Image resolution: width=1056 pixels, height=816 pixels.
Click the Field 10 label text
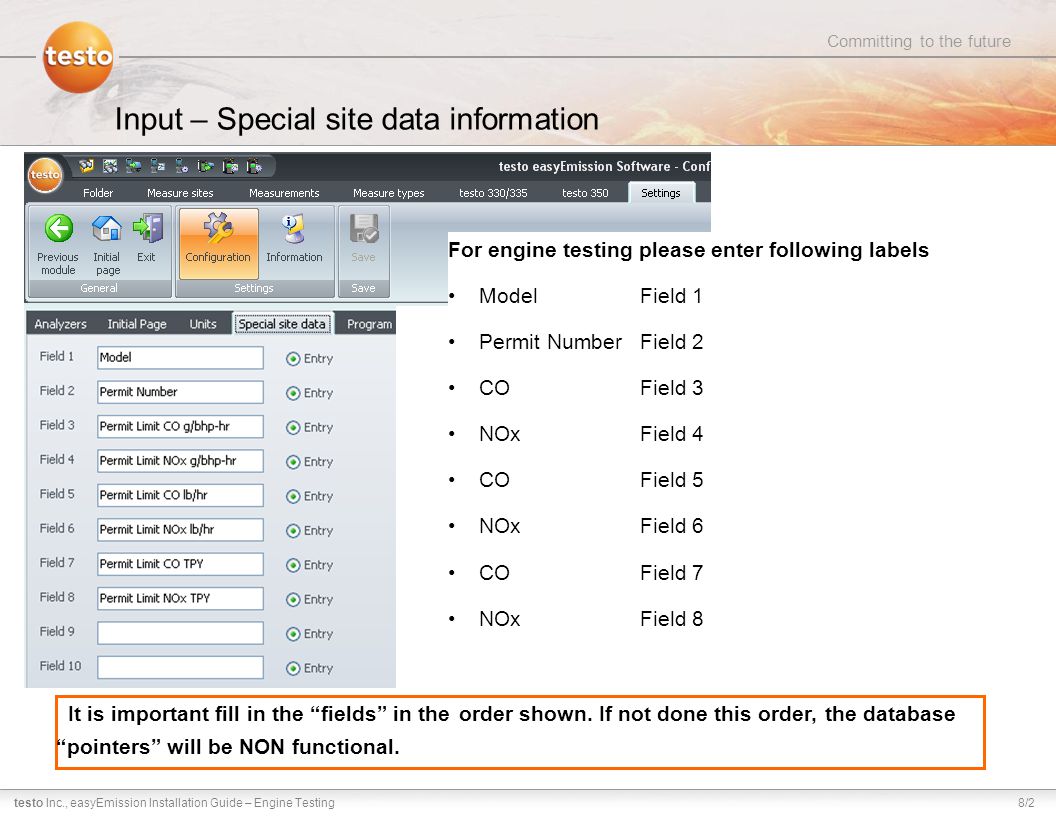point(60,666)
